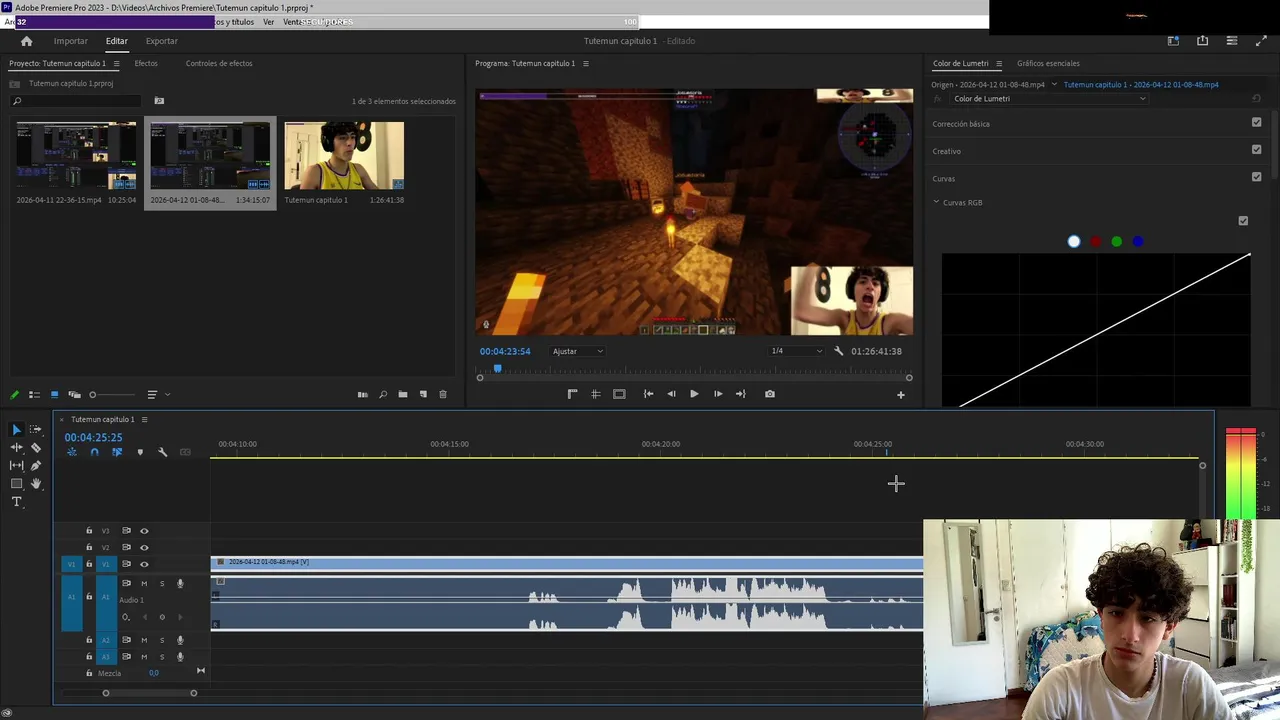Switch to Exportar workspace tab

[161, 41]
